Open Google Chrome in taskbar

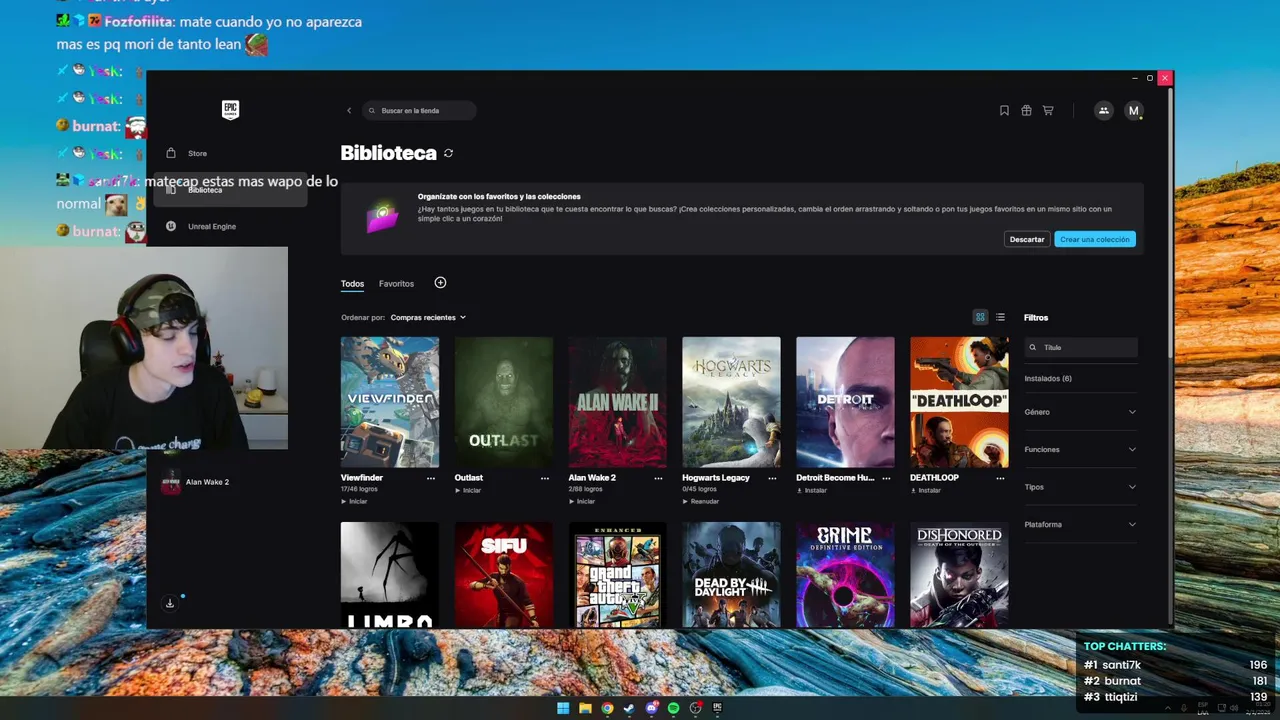point(607,708)
